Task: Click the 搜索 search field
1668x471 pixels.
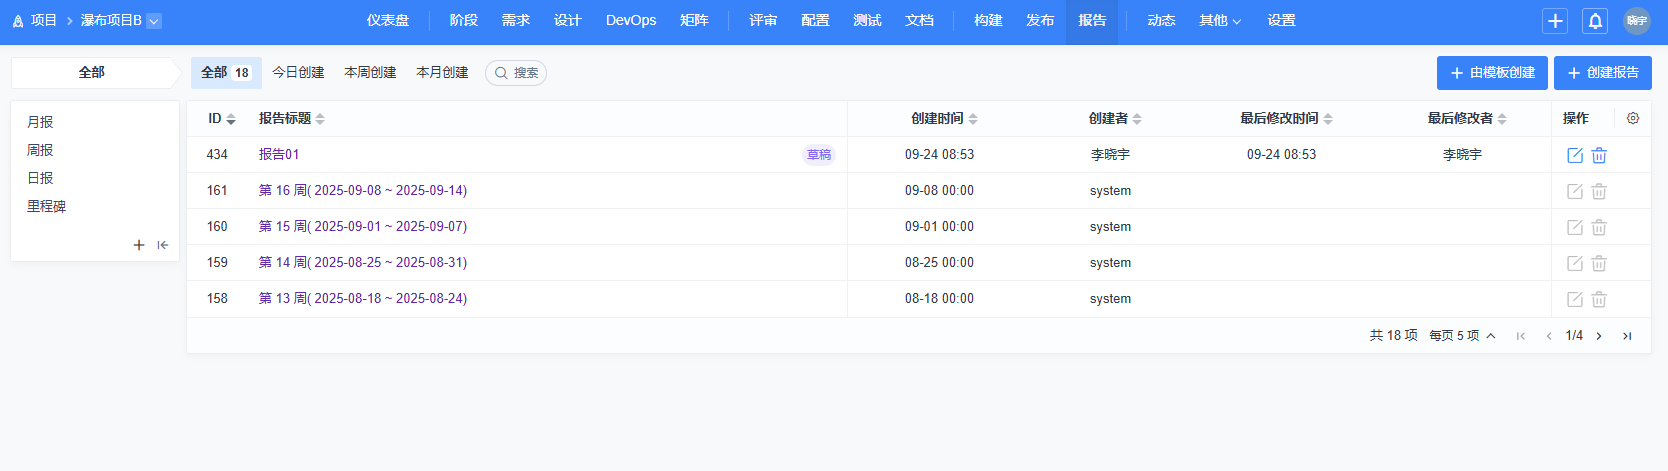Action: (516, 73)
